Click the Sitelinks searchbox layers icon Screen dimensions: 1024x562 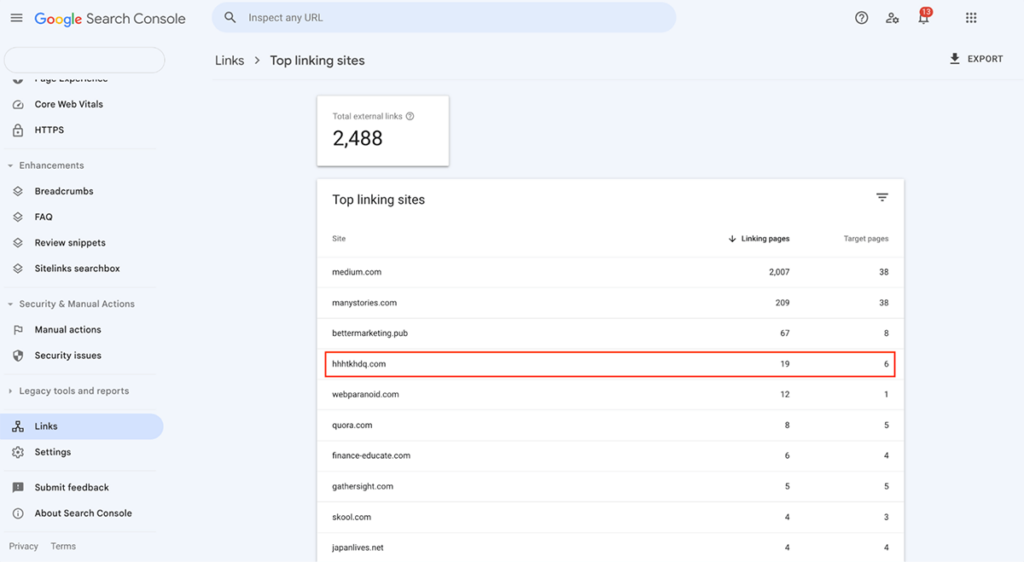(x=18, y=268)
